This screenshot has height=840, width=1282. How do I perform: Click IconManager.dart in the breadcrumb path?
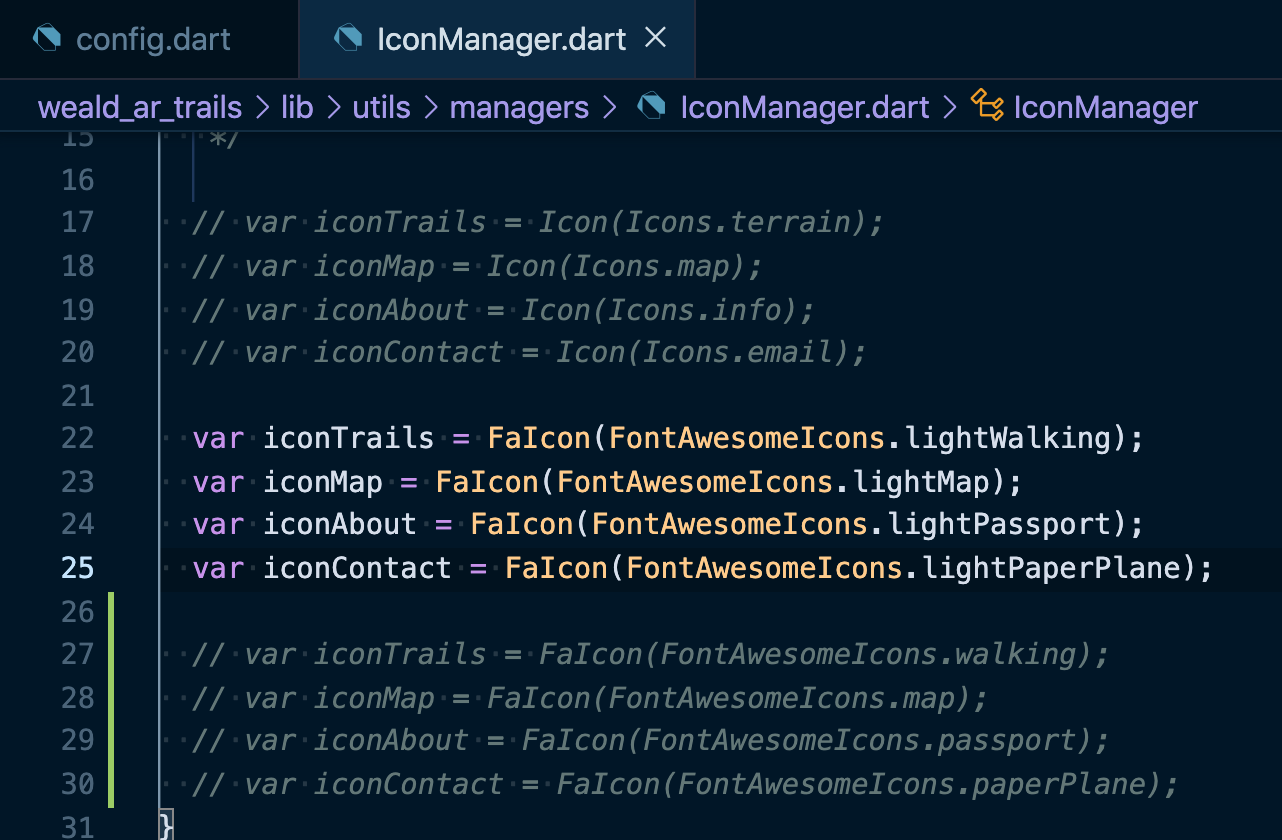(803, 106)
